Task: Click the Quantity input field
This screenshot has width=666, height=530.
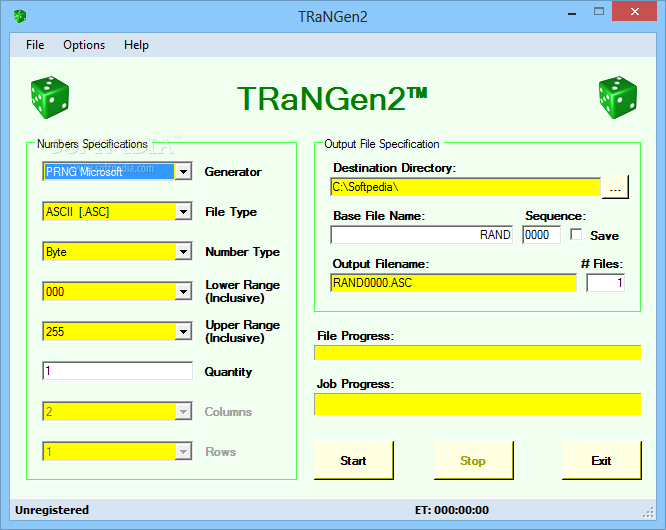Action: pos(118,371)
